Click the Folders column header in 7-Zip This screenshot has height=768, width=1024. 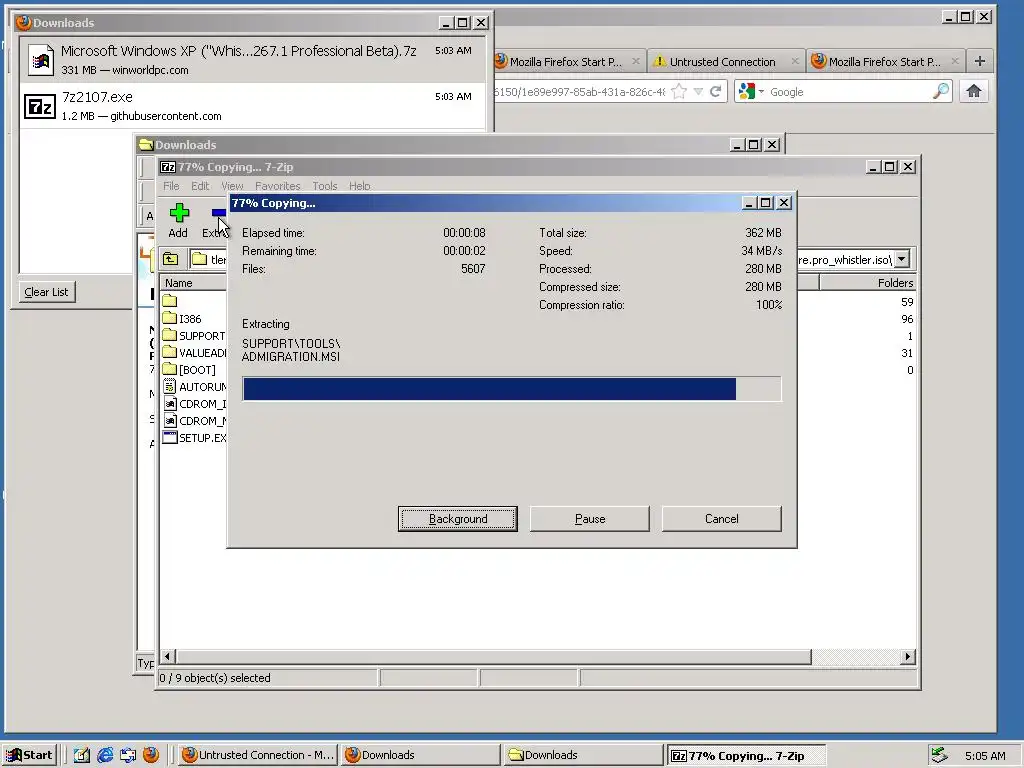(x=867, y=283)
